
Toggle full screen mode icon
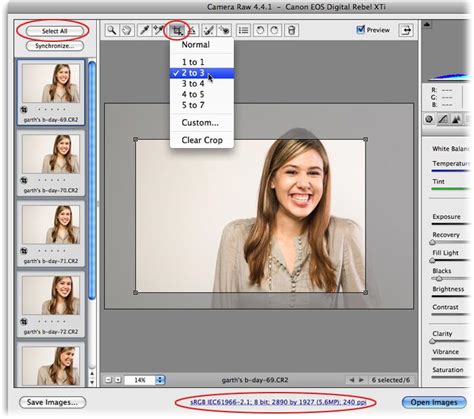pos(406,30)
